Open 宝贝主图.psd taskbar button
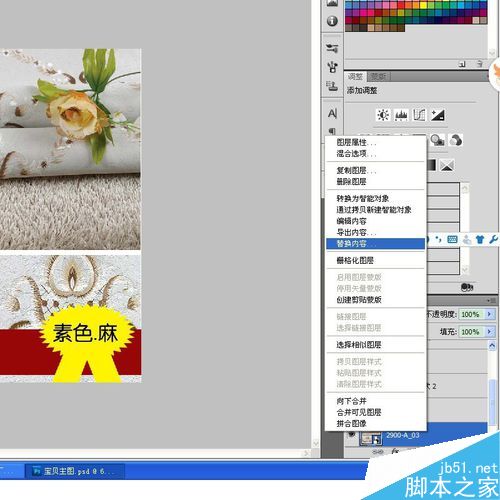 (75, 471)
